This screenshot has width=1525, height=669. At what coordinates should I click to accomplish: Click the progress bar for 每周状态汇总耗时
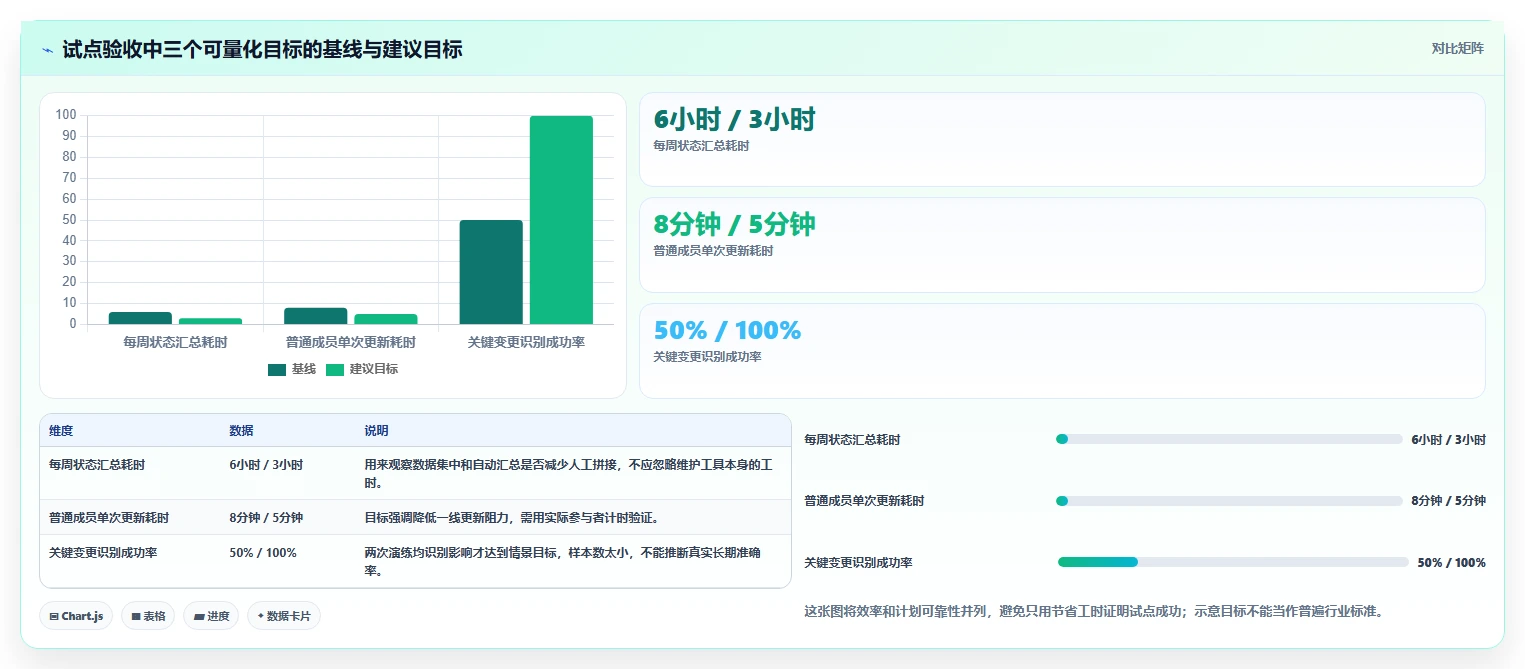click(x=1229, y=439)
